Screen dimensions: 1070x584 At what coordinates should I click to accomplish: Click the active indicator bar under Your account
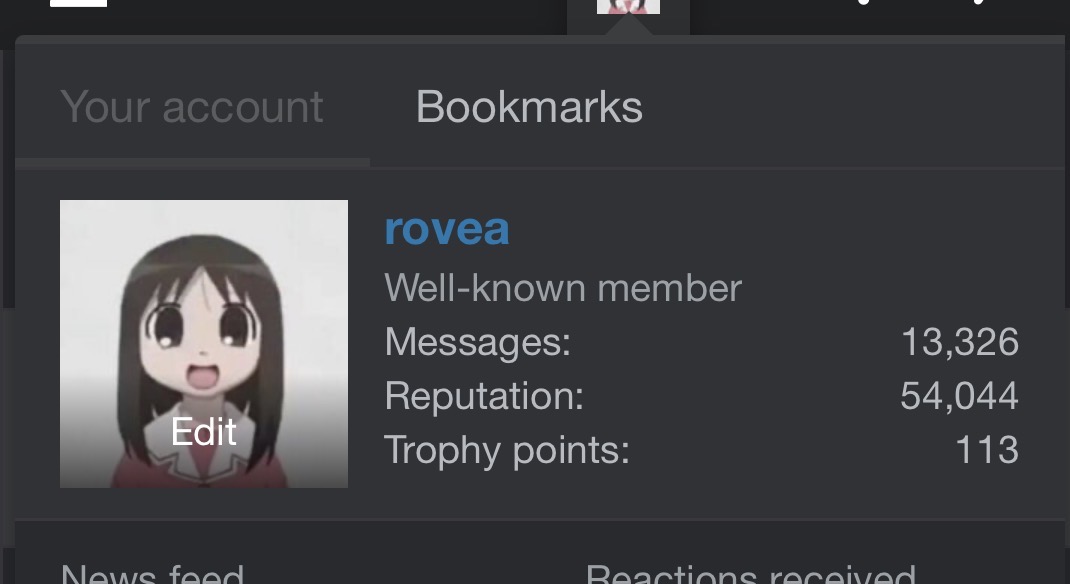tap(192, 162)
